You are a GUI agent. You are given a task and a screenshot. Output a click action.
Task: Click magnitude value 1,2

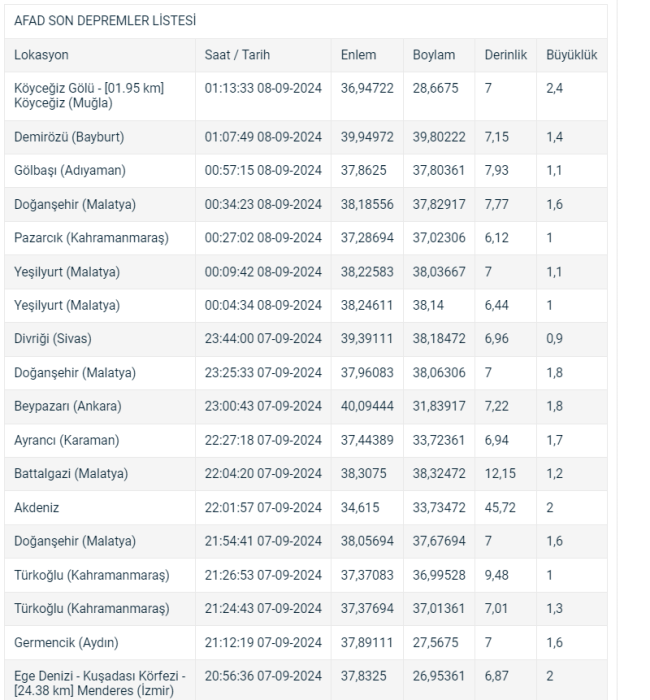(554, 473)
